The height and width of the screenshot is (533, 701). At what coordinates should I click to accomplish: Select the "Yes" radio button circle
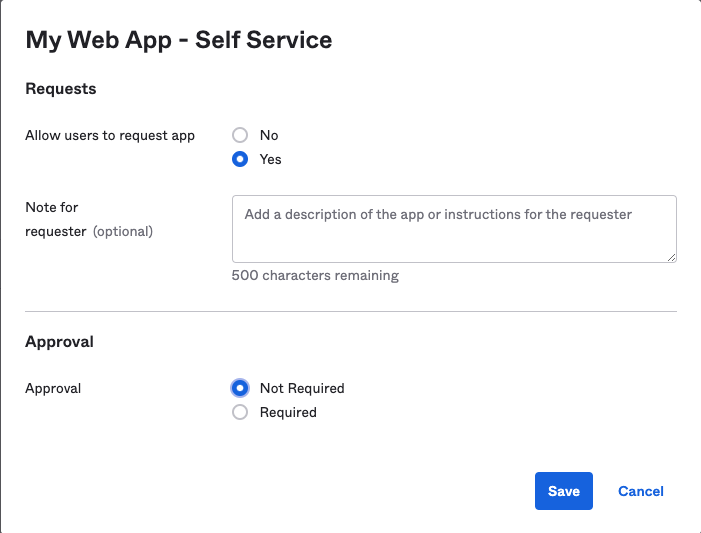240,159
